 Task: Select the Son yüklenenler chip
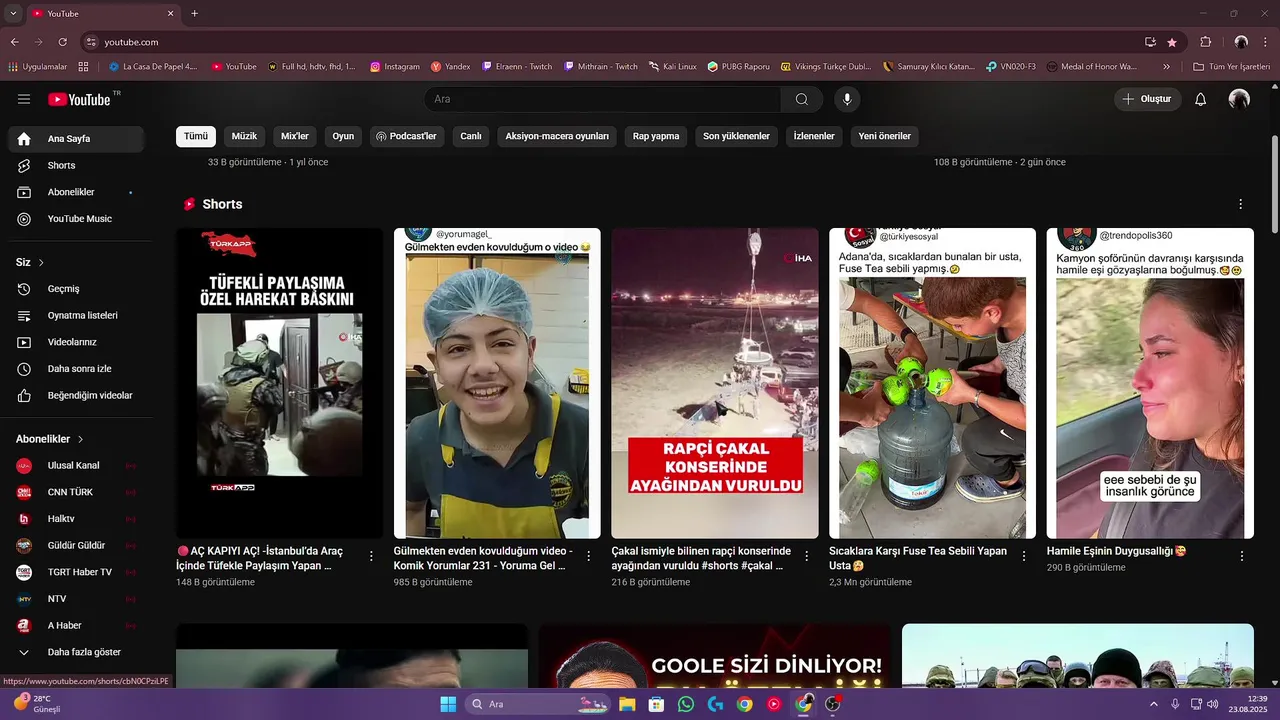point(736,136)
